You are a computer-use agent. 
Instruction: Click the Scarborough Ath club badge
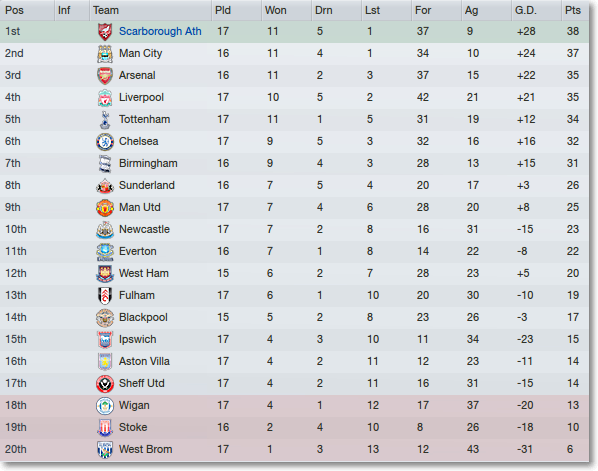pos(105,32)
